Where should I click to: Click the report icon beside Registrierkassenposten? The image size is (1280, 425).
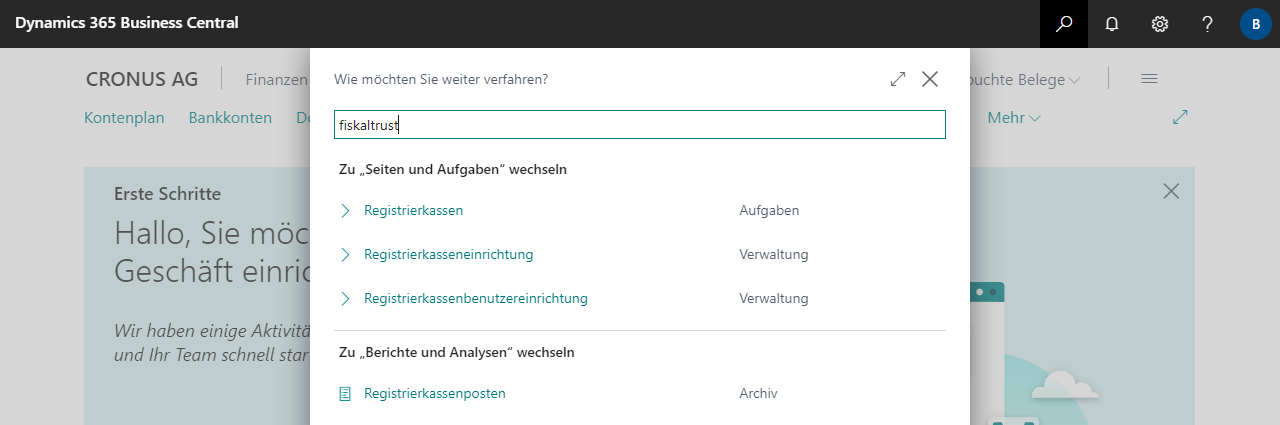pyautogui.click(x=346, y=394)
